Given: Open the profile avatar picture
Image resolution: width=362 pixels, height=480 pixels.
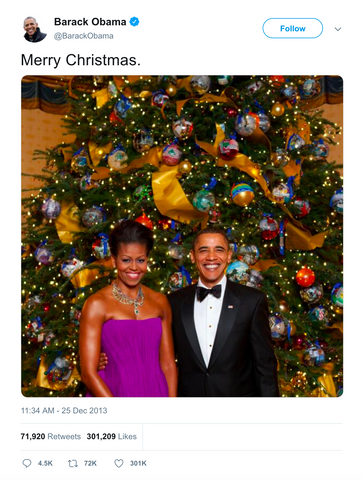Looking at the screenshot, I should [x=35, y=29].
